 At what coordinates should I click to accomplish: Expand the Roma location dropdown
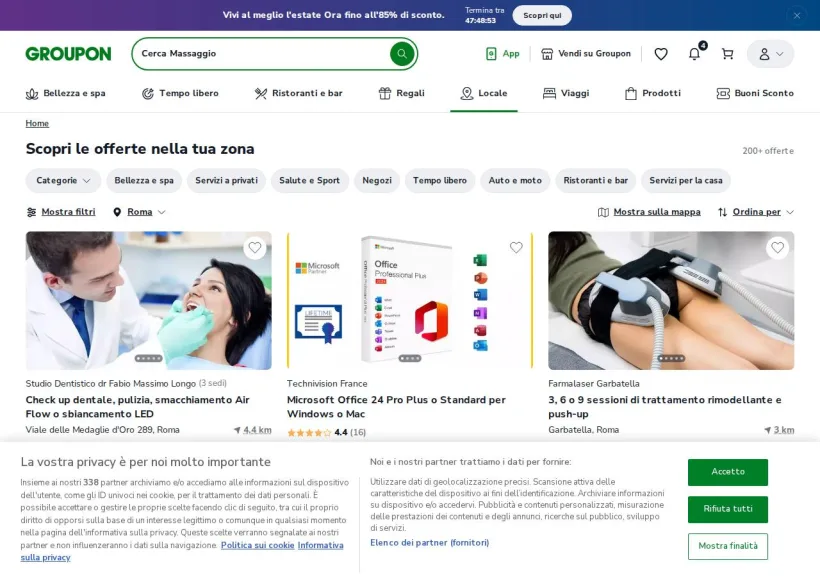point(139,212)
